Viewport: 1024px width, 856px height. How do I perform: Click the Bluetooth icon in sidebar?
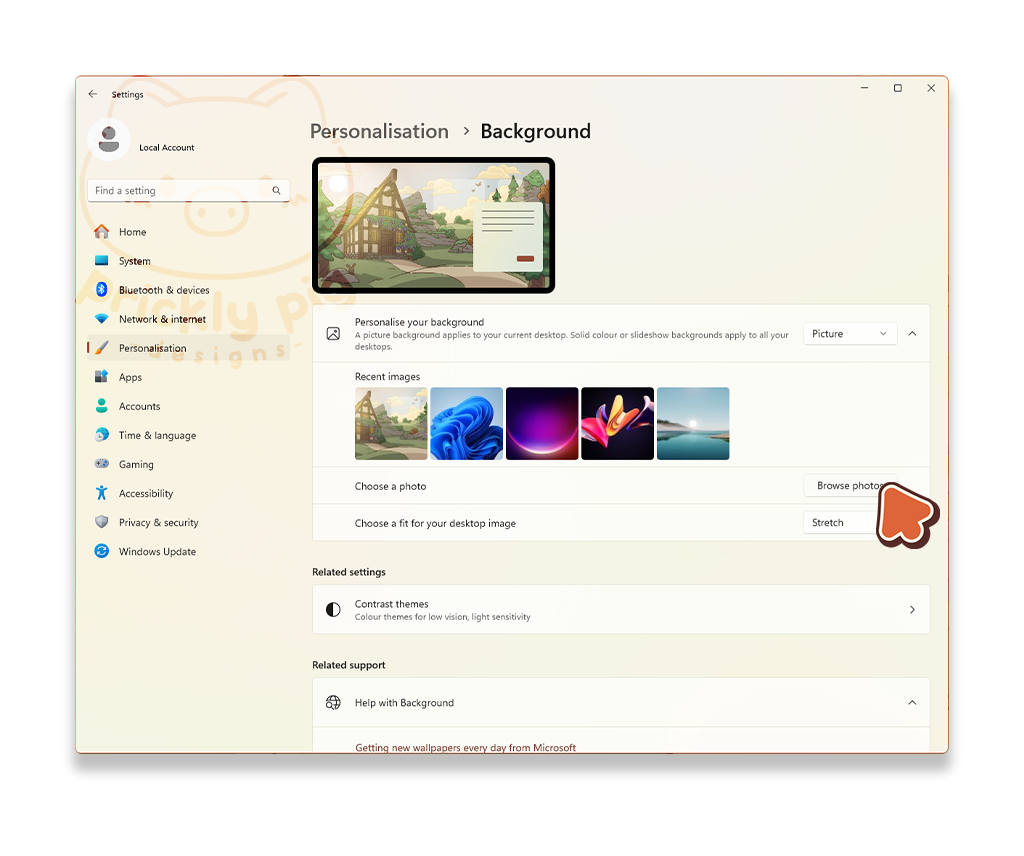point(101,289)
